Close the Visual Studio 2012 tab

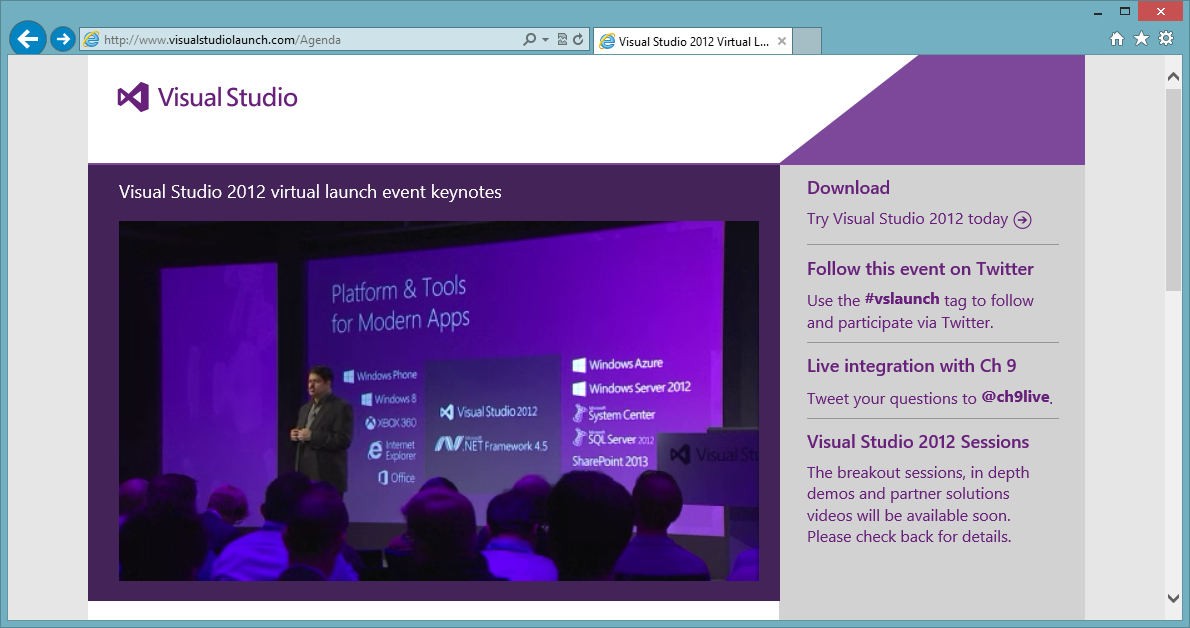click(782, 42)
